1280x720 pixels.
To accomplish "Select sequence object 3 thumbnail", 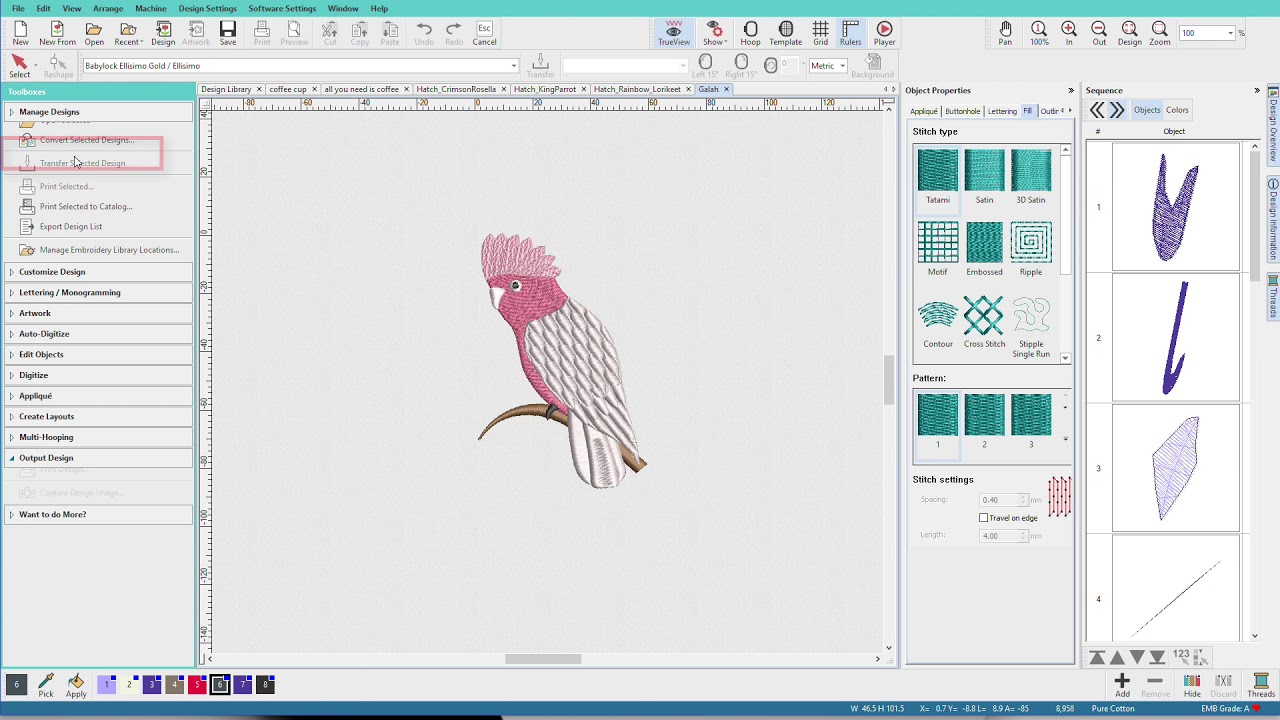I will (x=1175, y=468).
